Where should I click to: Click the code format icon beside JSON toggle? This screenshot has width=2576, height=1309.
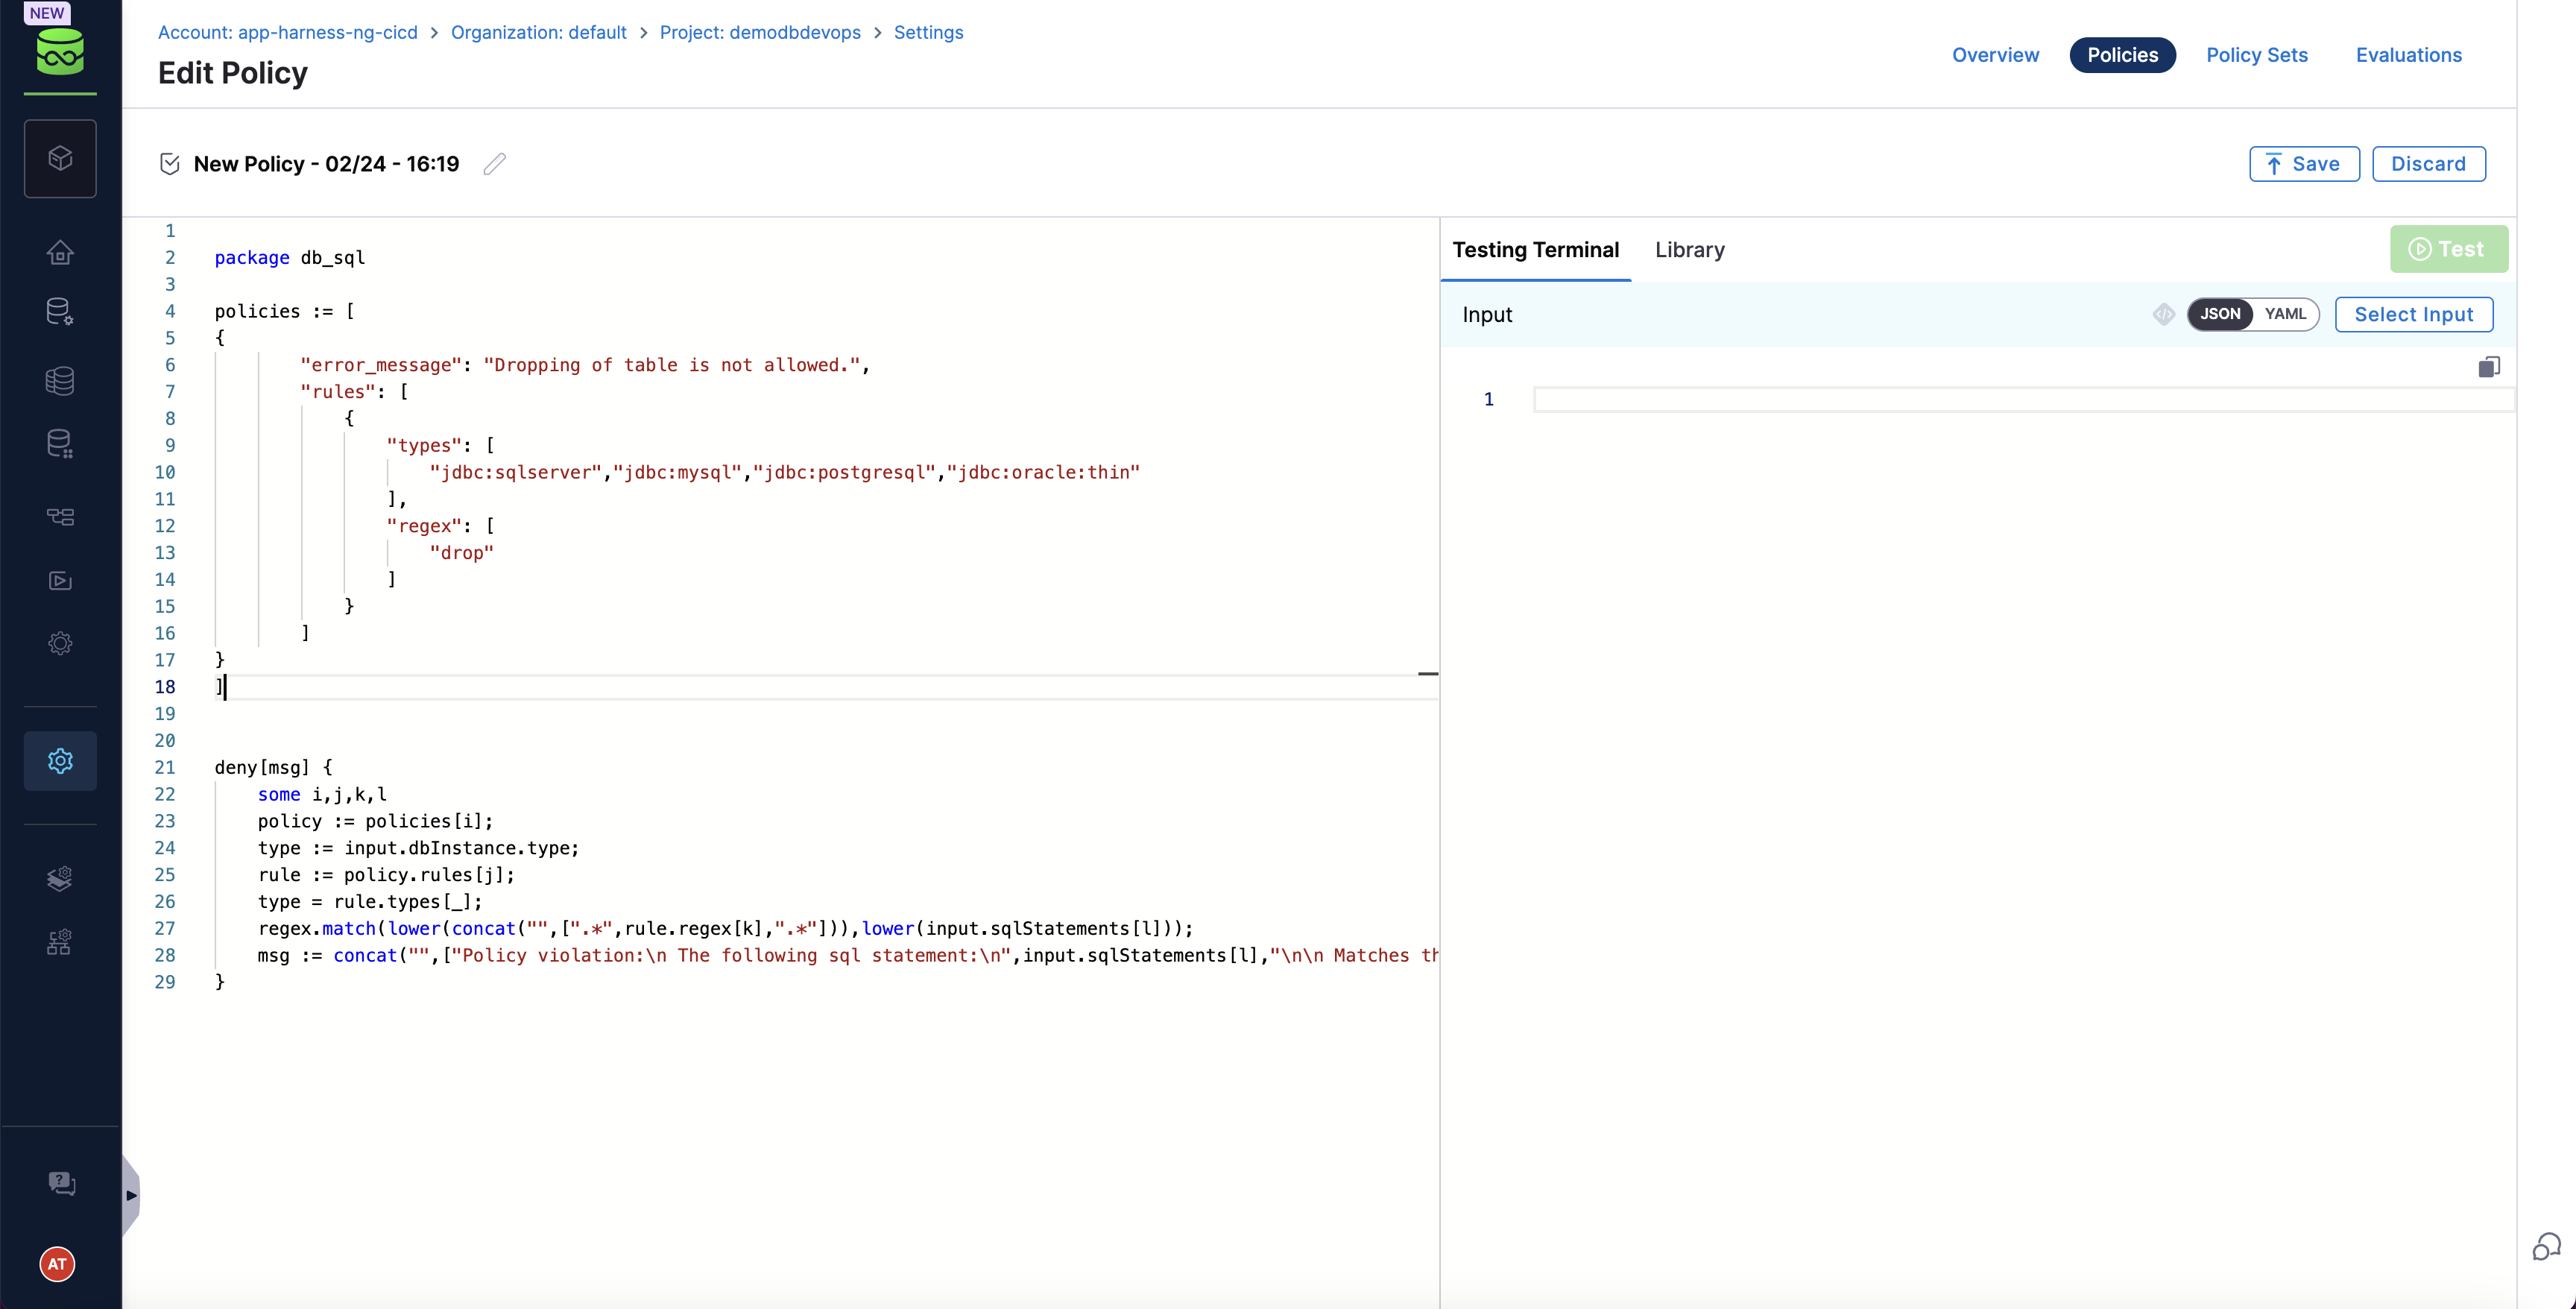click(x=2163, y=314)
